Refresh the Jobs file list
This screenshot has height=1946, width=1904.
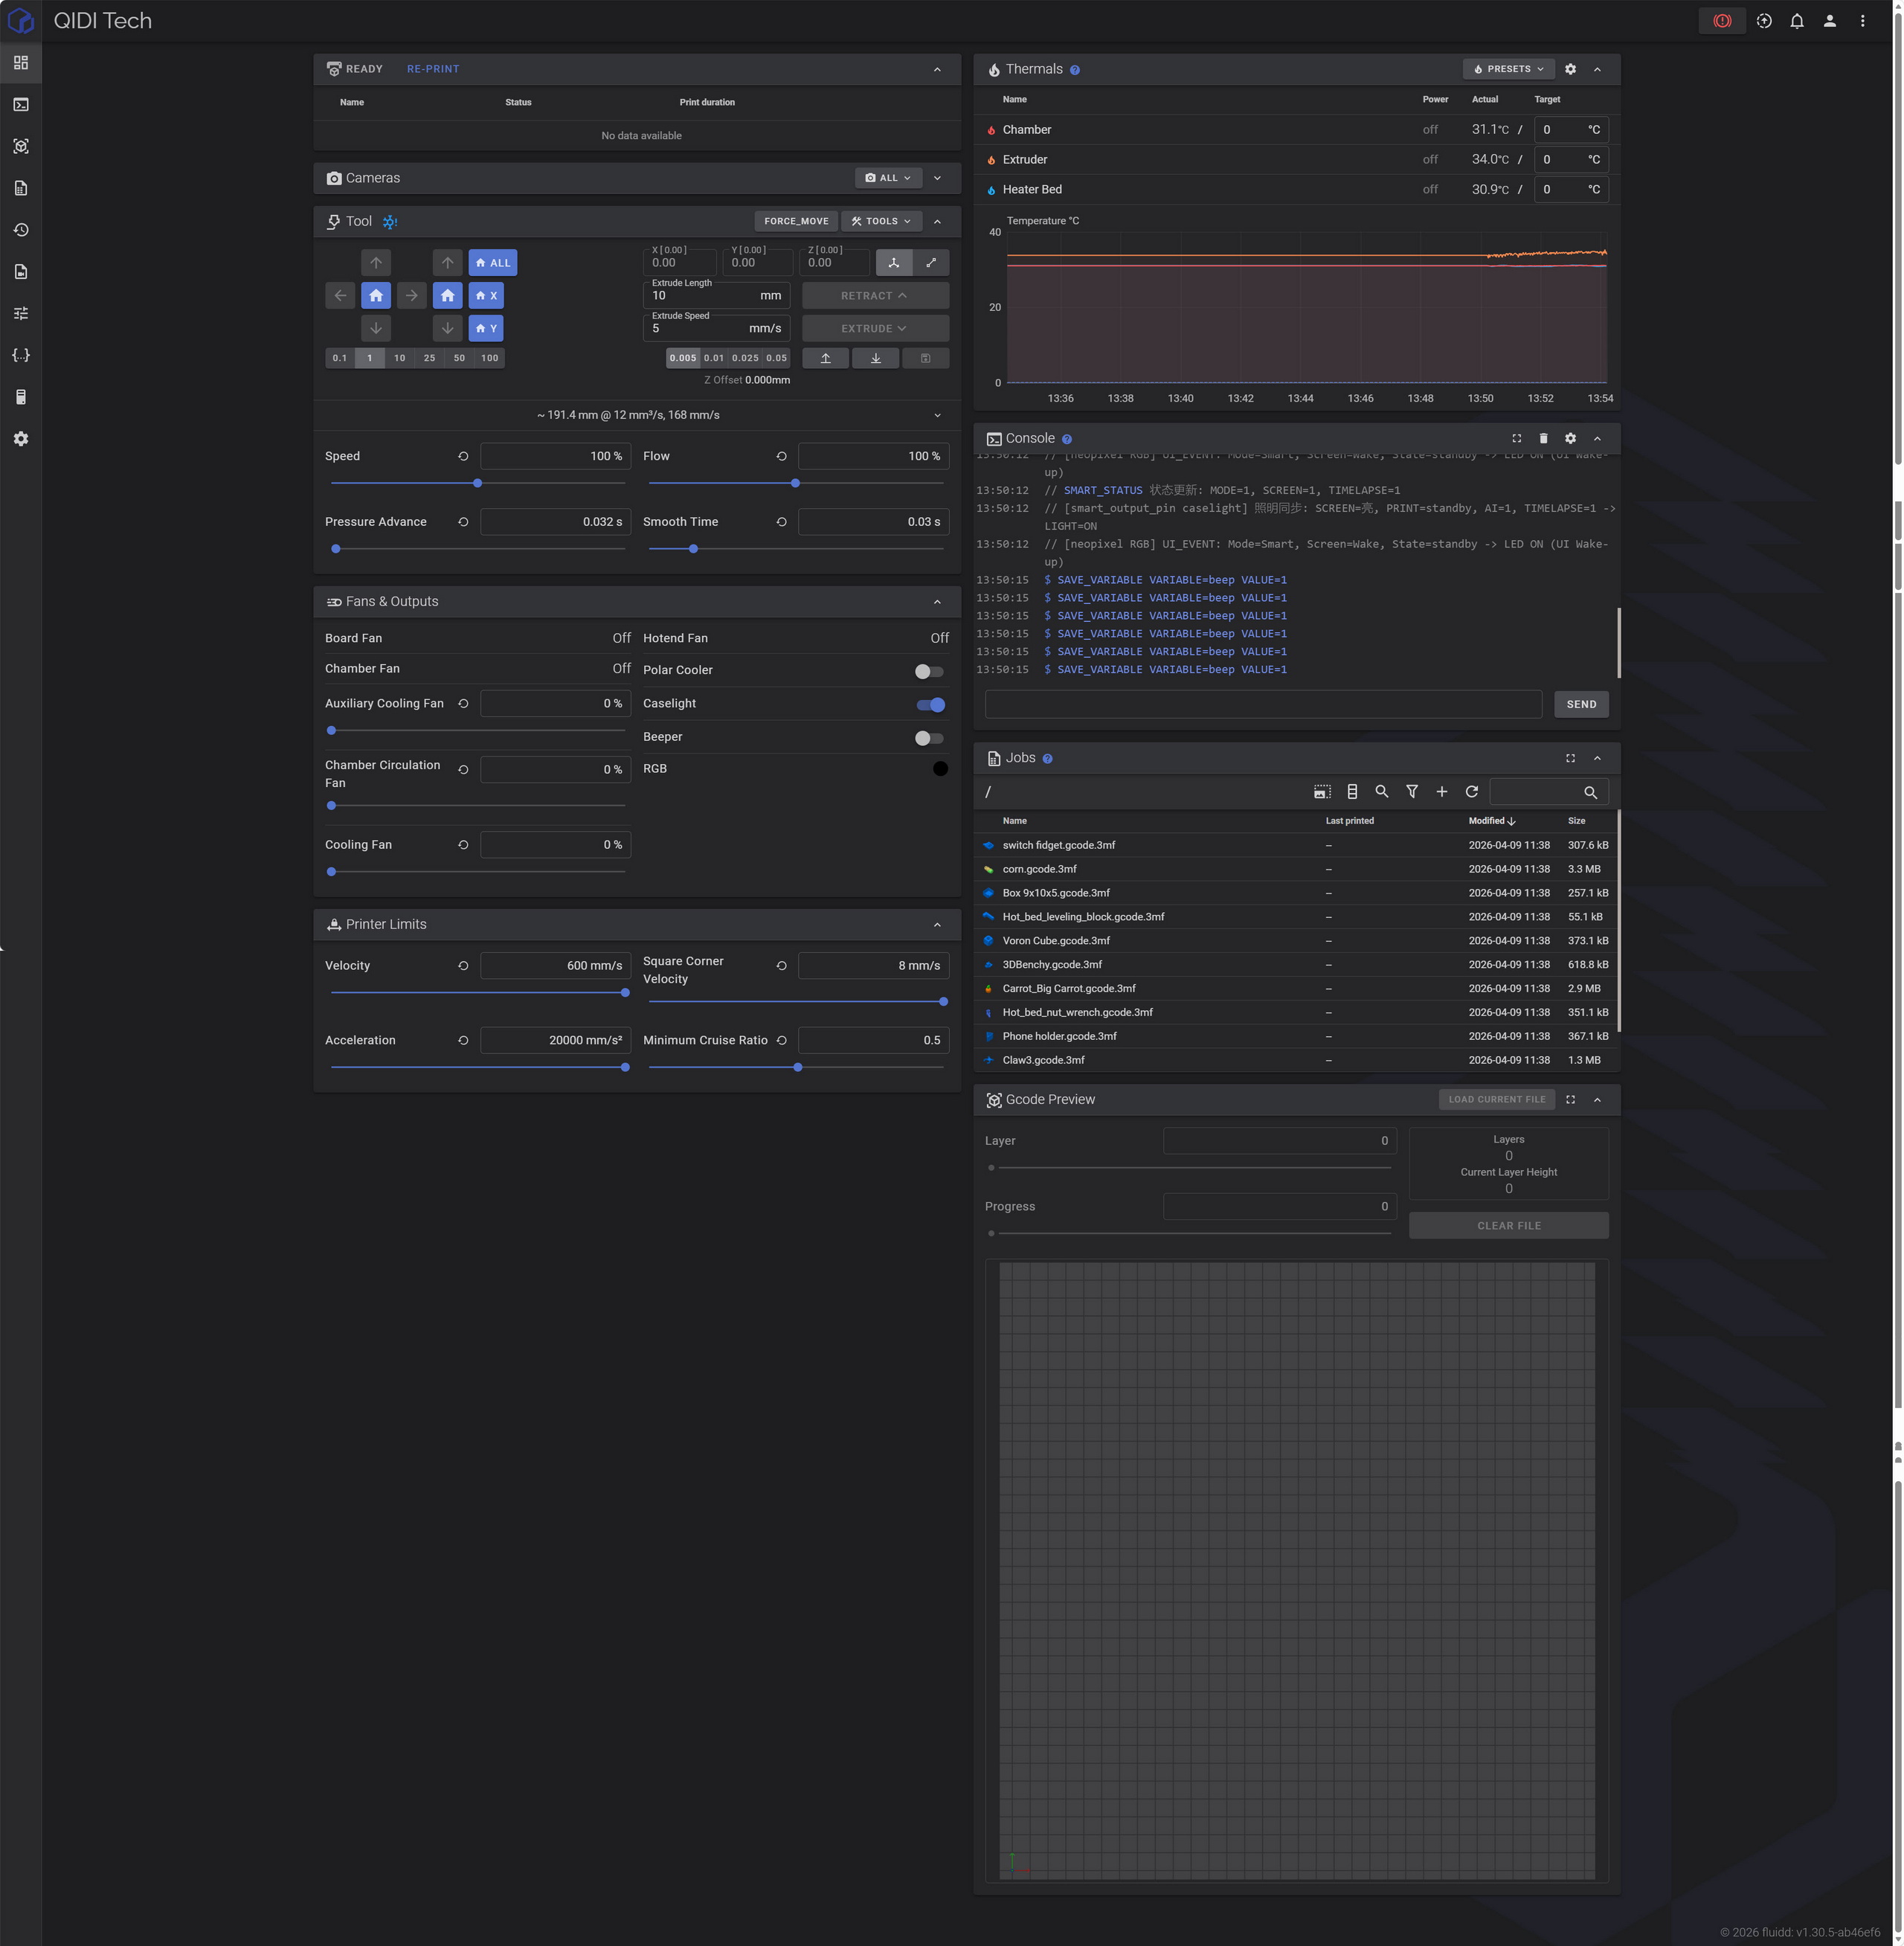pyautogui.click(x=1472, y=792)
